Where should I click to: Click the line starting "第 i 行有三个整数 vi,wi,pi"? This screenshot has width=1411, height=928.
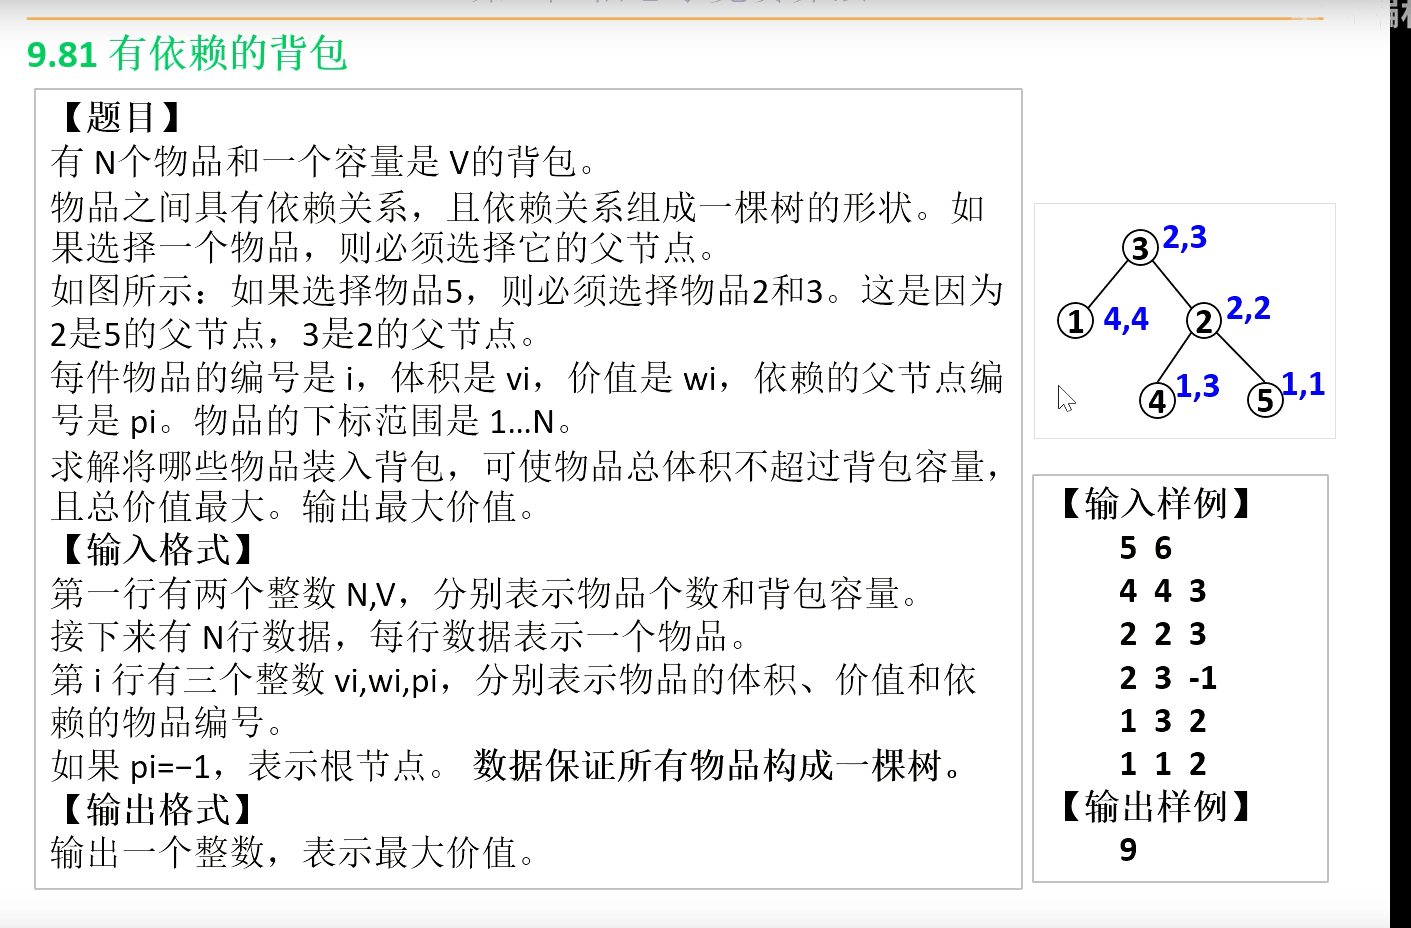click(514, 680)
